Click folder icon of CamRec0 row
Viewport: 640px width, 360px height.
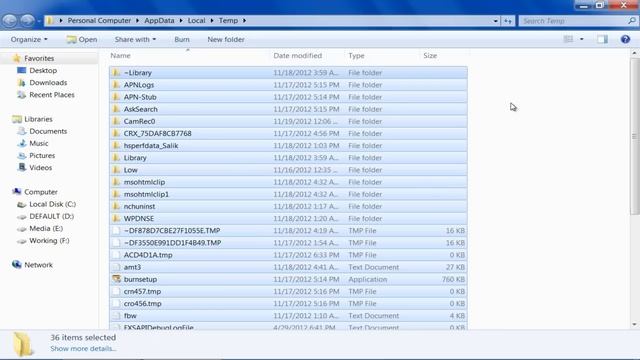coord(116,121)
